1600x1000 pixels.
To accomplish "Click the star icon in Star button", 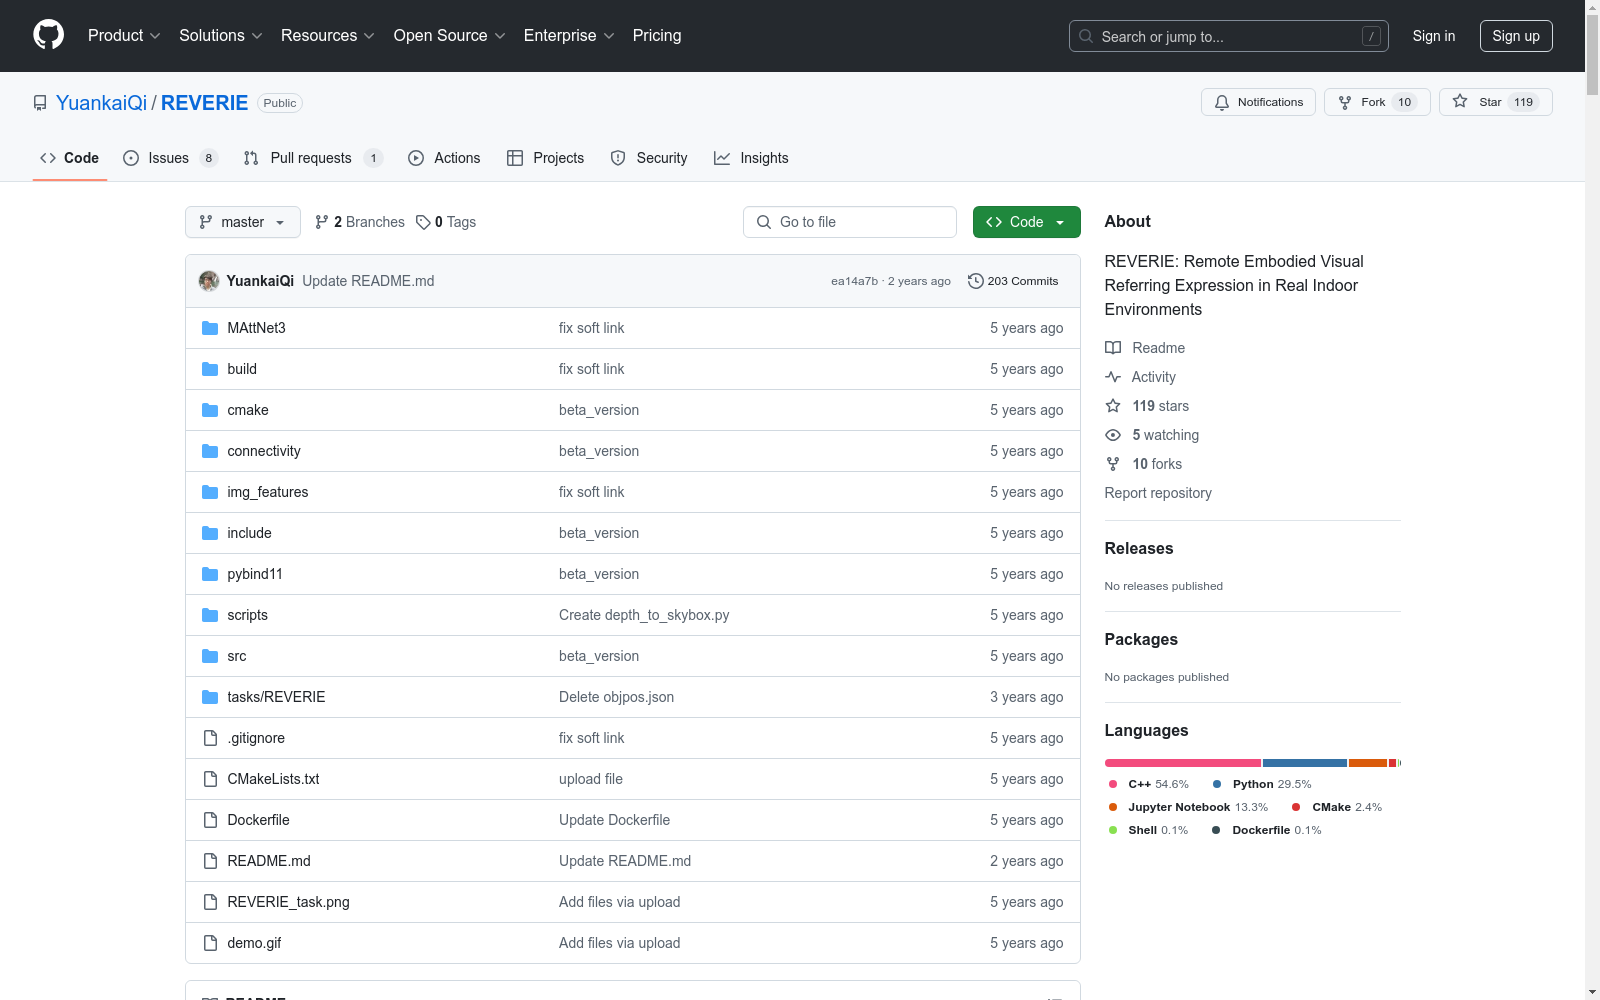I will pos(1460,101).
